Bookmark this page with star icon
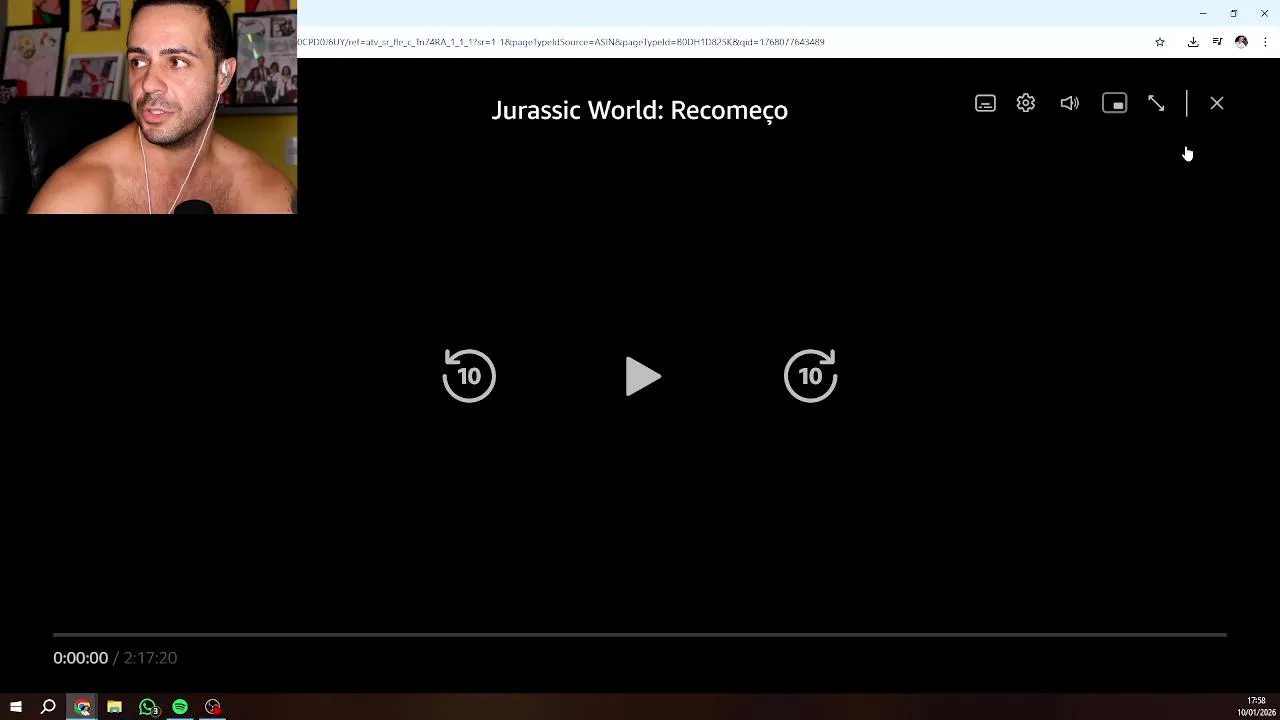 tap(1160, 42)
